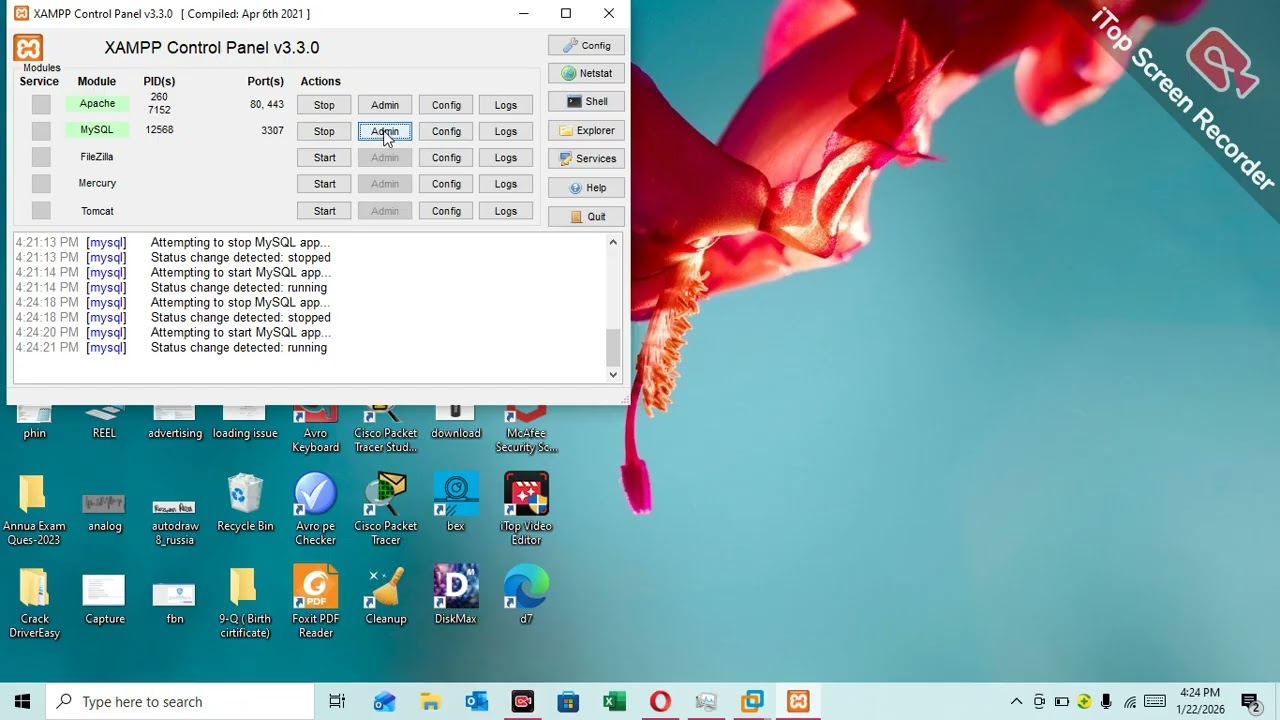Open Cisco Packet Tracer desktop shortcut
This screenshot has width=1280, height=720.
[386, 509]
